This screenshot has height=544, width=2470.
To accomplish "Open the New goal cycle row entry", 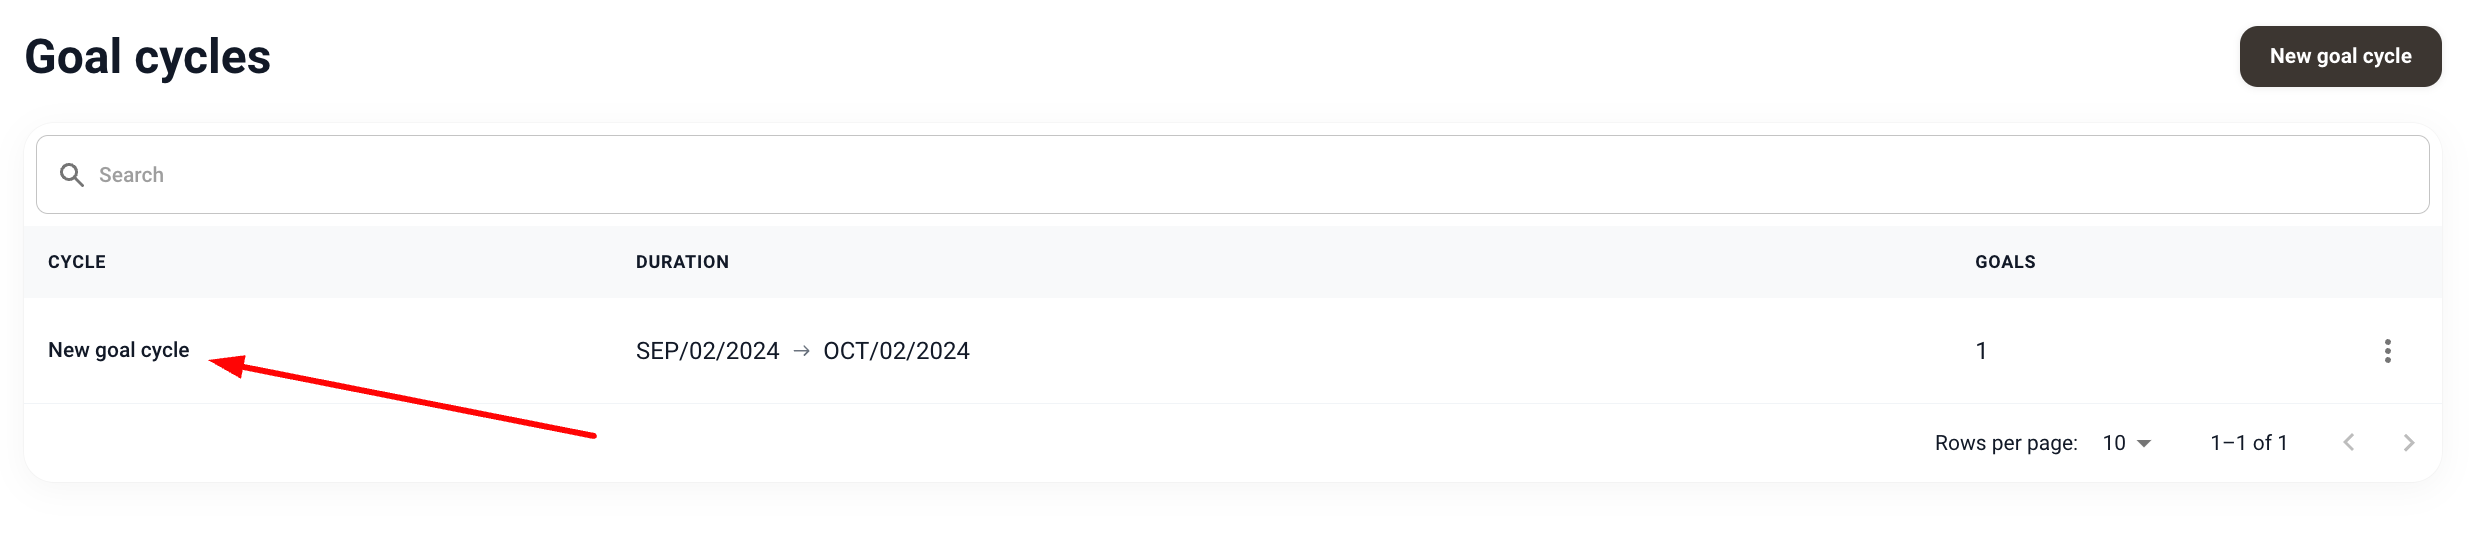I will 118,350.
